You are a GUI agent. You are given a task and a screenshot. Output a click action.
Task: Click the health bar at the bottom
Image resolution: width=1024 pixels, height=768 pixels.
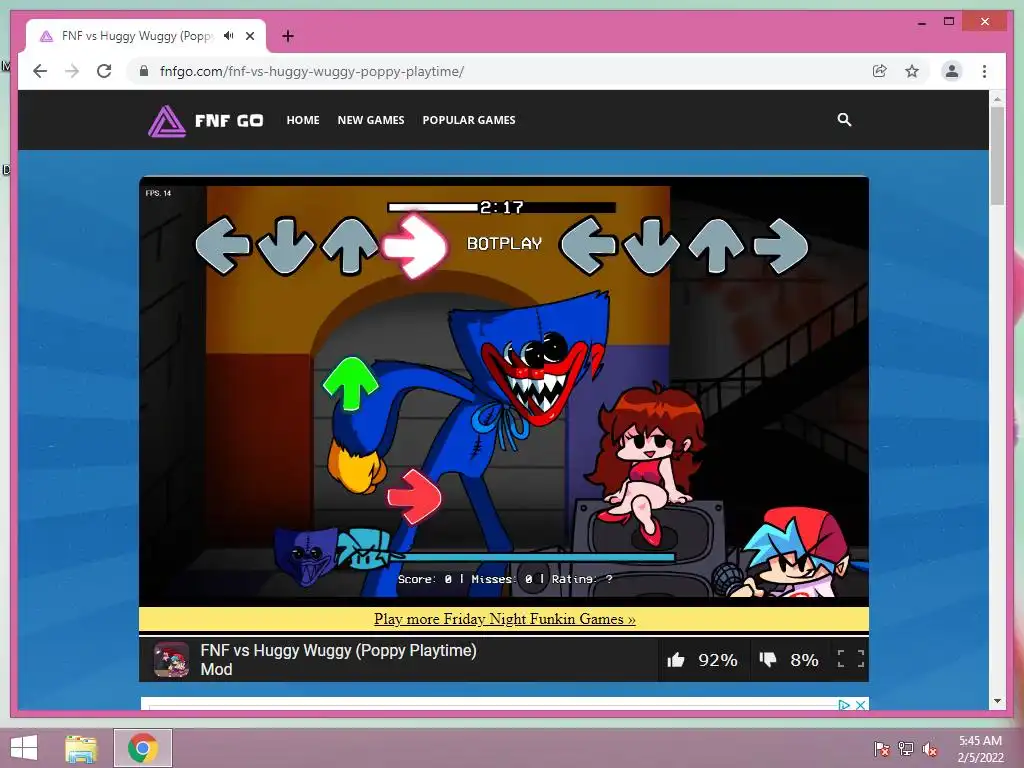532,557
